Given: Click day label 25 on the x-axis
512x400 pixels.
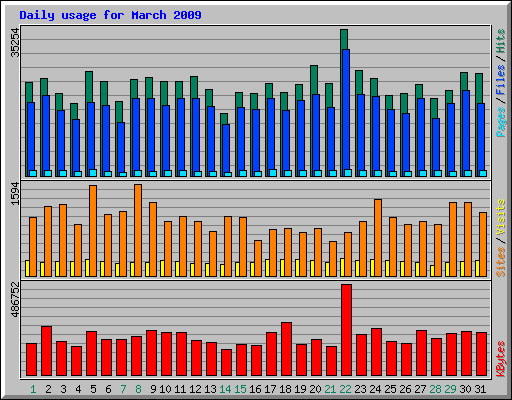Looking at the screenshot, I should [x=390, y=389].
